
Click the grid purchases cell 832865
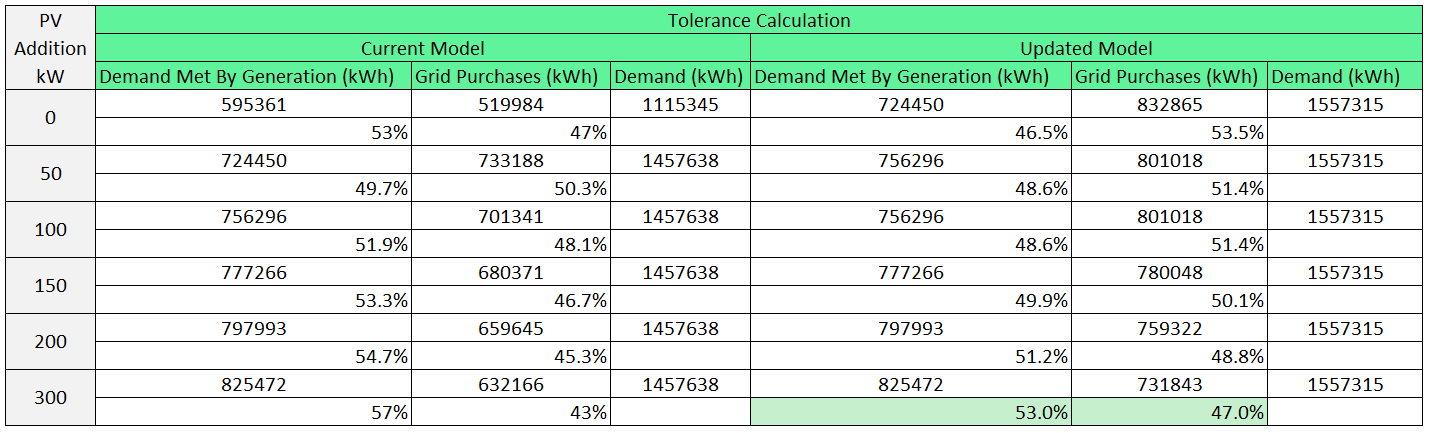[x=1169, y=104]
